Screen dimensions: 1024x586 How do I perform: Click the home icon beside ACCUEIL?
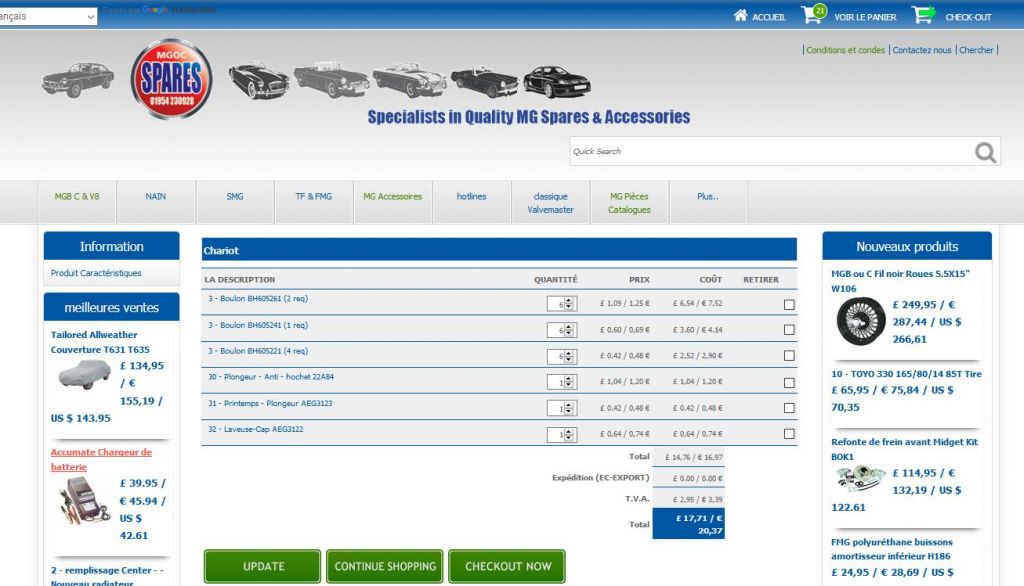tap(740, 15)
